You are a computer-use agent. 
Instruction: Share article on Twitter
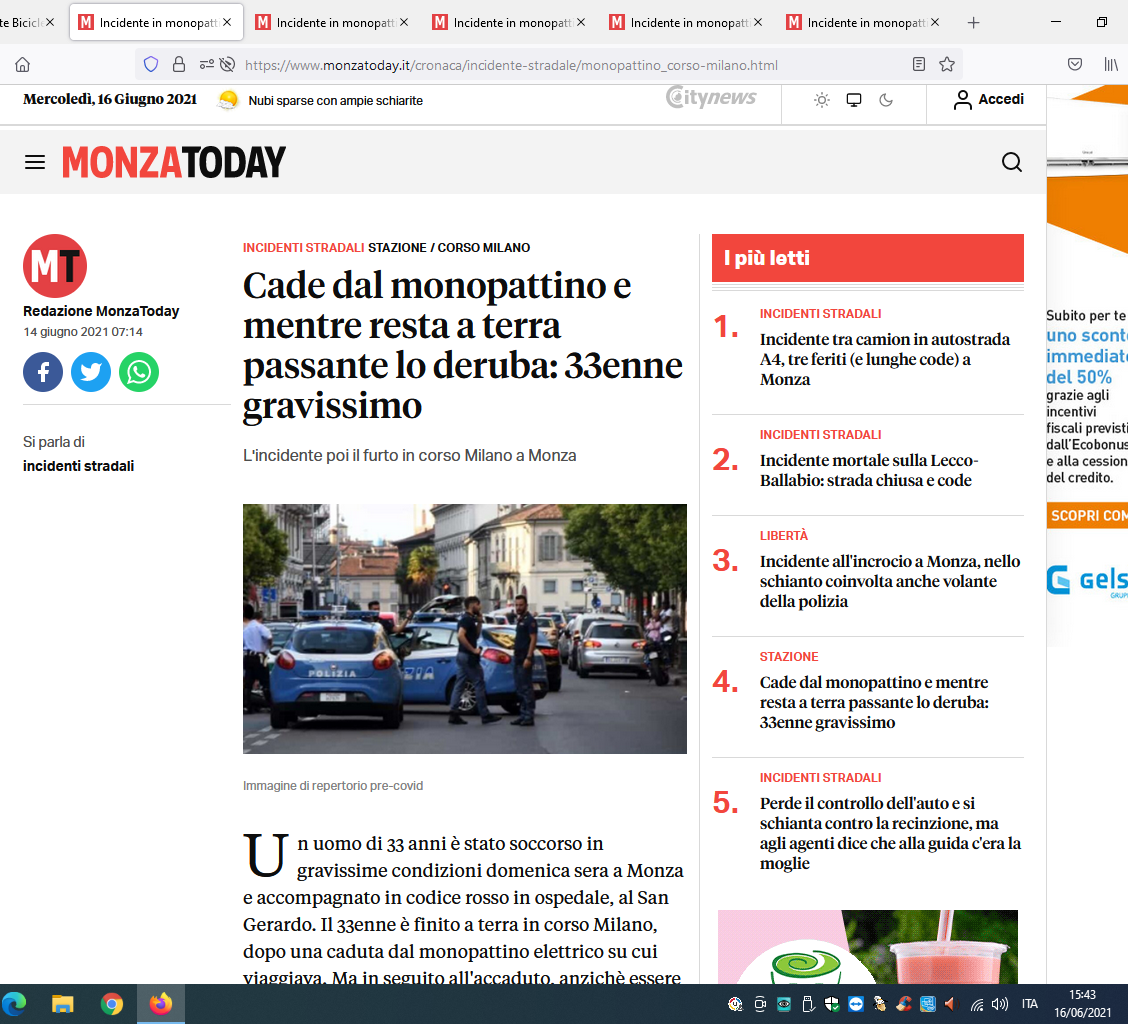pyautogui.click(x=91, y=372)
